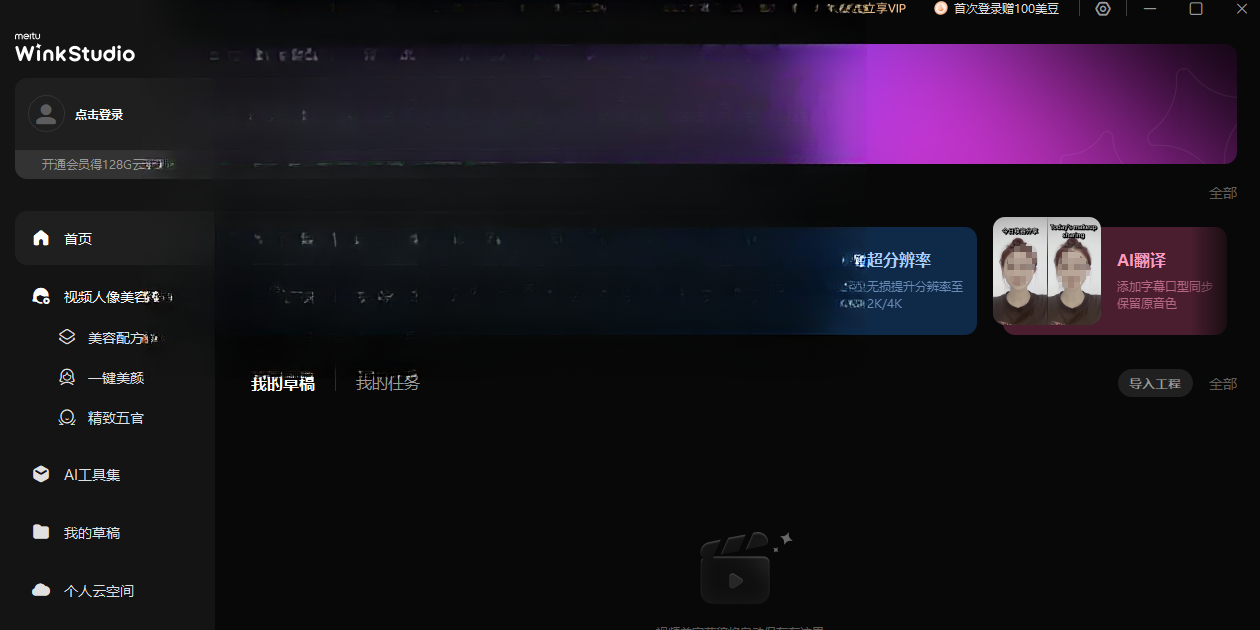Click 点击登录 to sign in
The height and width of the screenshot is (630, 1260).
coord(99,114)
